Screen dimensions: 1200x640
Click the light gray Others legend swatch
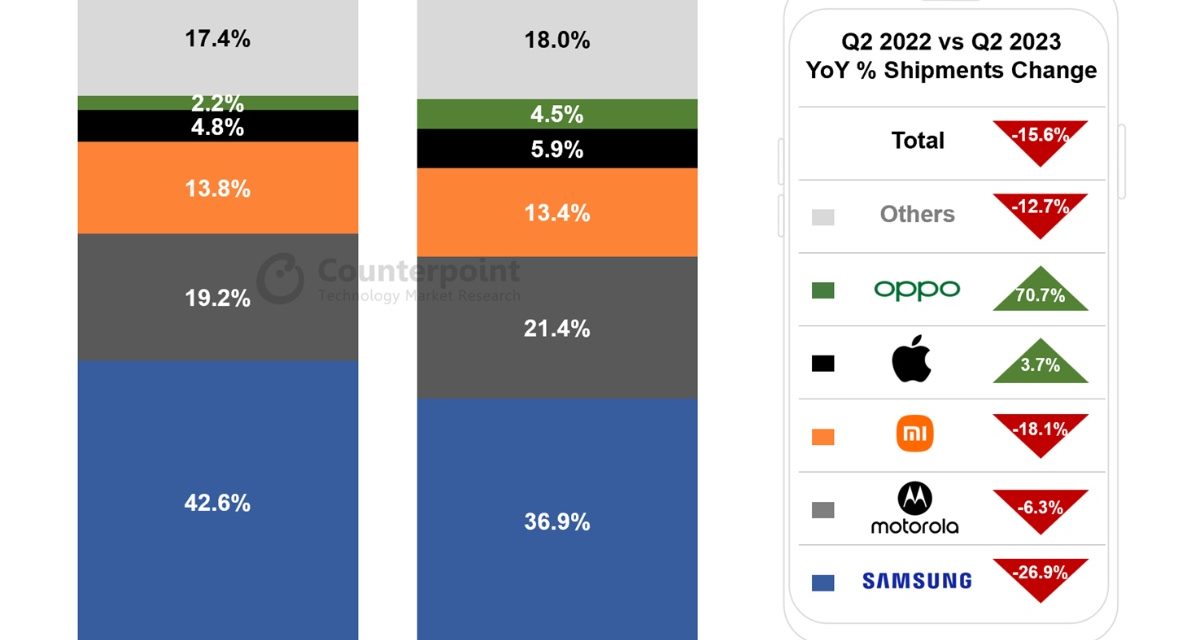(x=823, y=217)
